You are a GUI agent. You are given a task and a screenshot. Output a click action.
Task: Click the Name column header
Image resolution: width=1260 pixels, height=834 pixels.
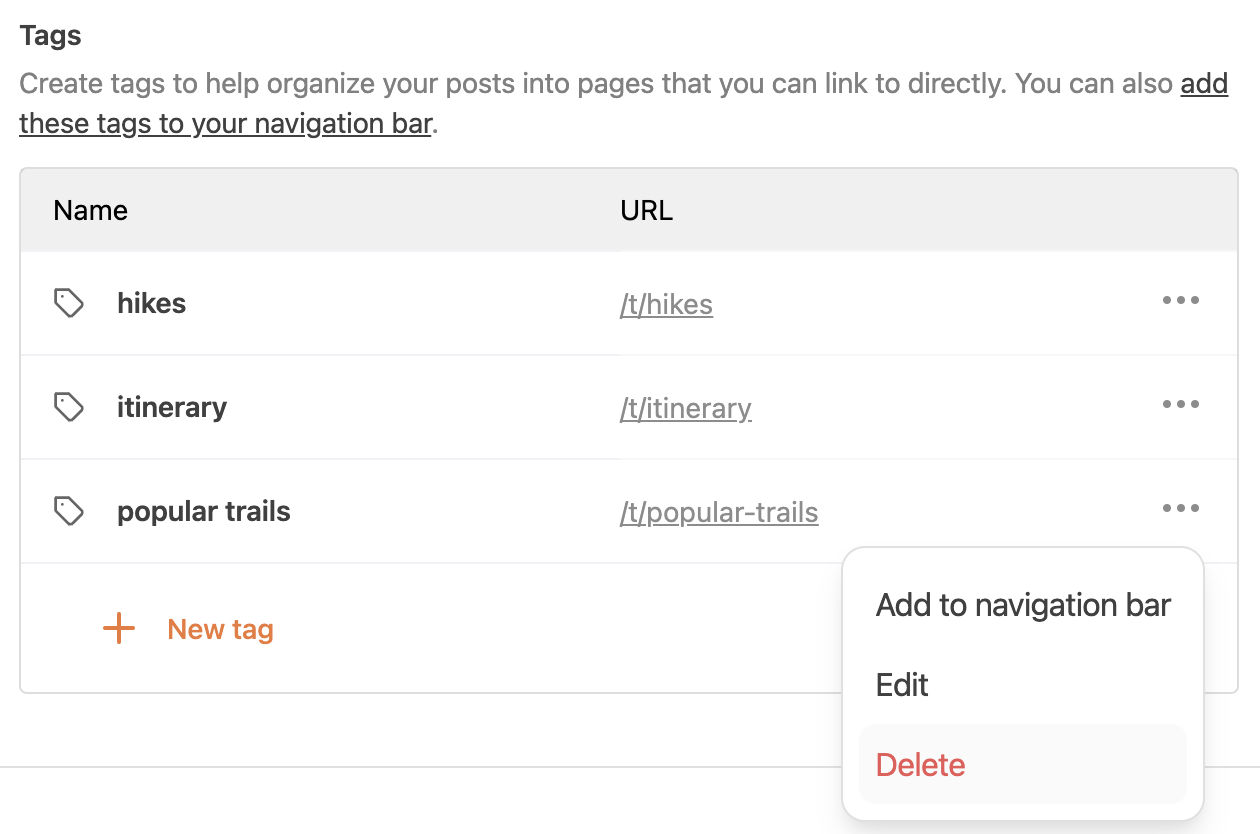[x=90, y=210]
